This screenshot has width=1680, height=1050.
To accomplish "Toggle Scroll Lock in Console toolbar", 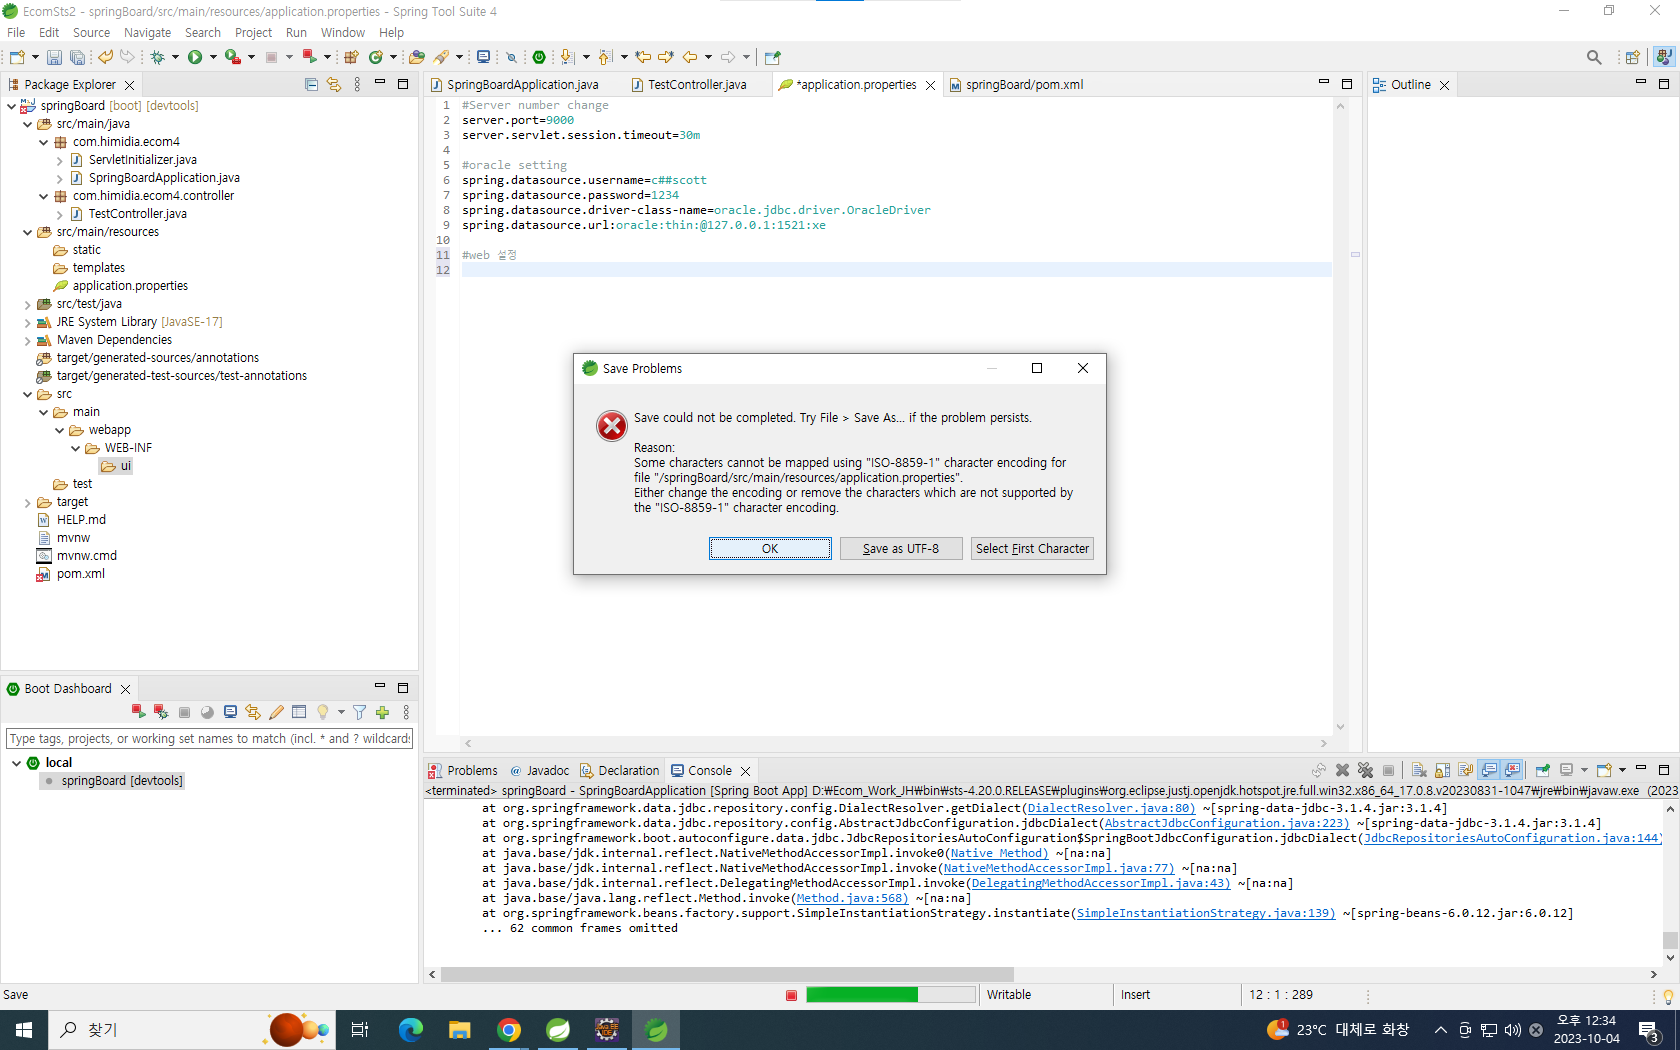I will 1442,770.
